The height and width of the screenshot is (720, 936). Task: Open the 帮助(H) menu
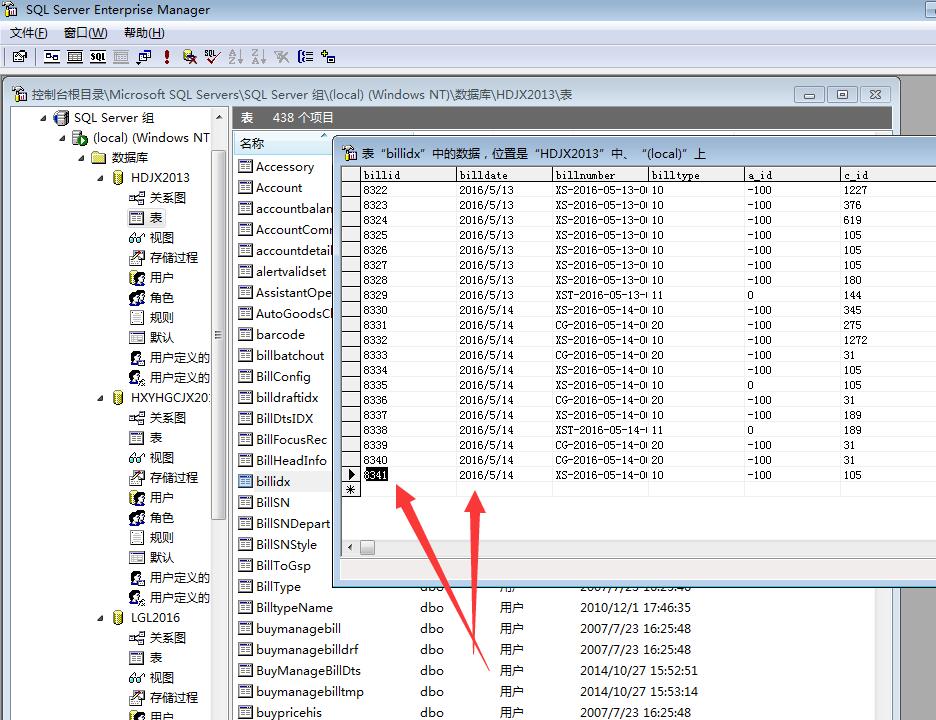[144, 33]
